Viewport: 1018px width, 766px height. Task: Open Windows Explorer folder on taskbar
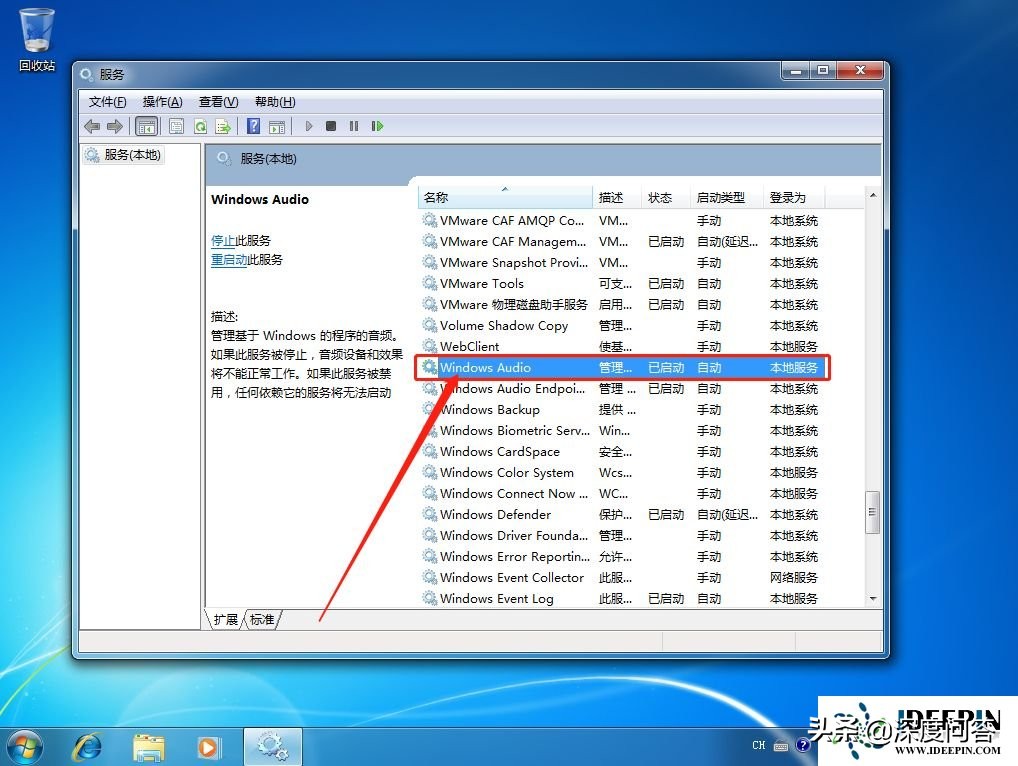(149, 747)
